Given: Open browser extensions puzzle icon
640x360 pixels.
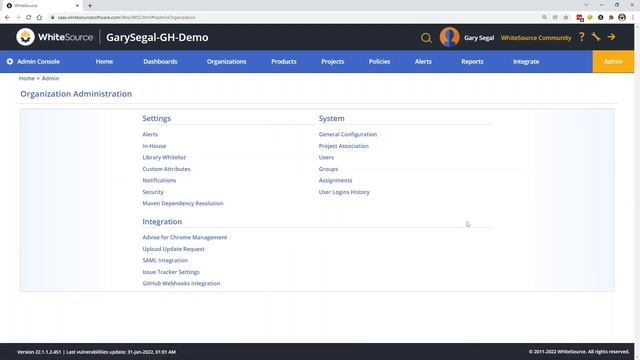Looking at the screenshot, I should coord(611,18).
